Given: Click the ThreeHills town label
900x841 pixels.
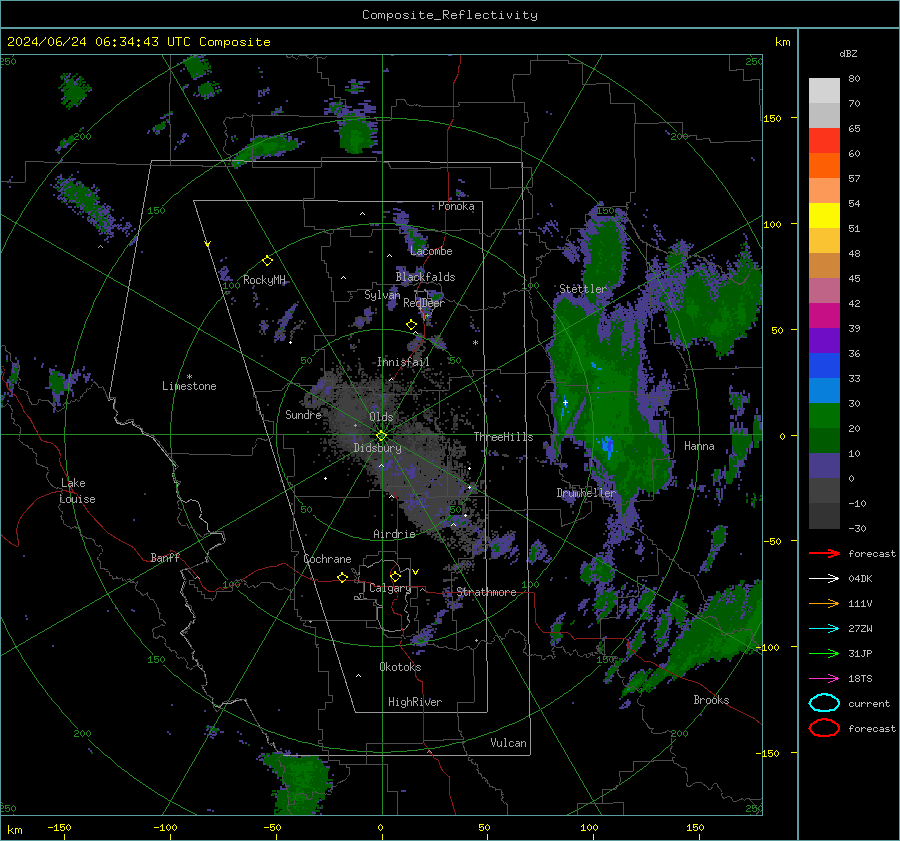Looking at the screenshot, I should point(503,437).
